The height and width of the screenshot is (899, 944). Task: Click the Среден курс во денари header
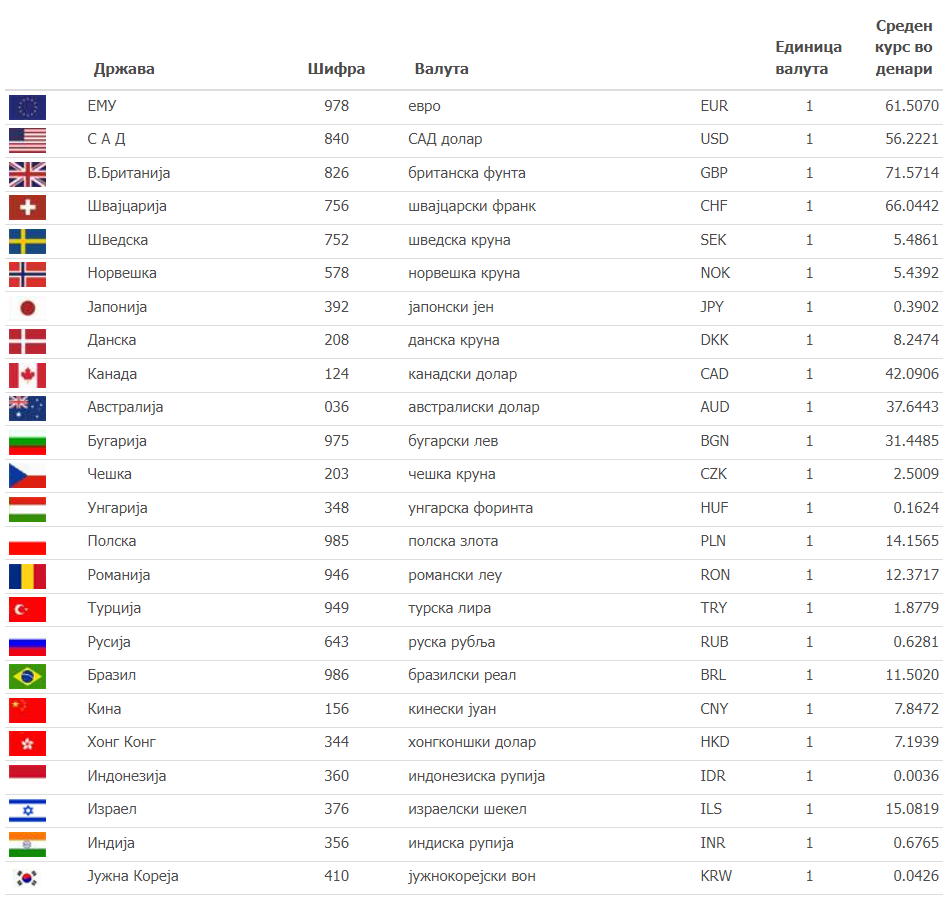(904, 47)
